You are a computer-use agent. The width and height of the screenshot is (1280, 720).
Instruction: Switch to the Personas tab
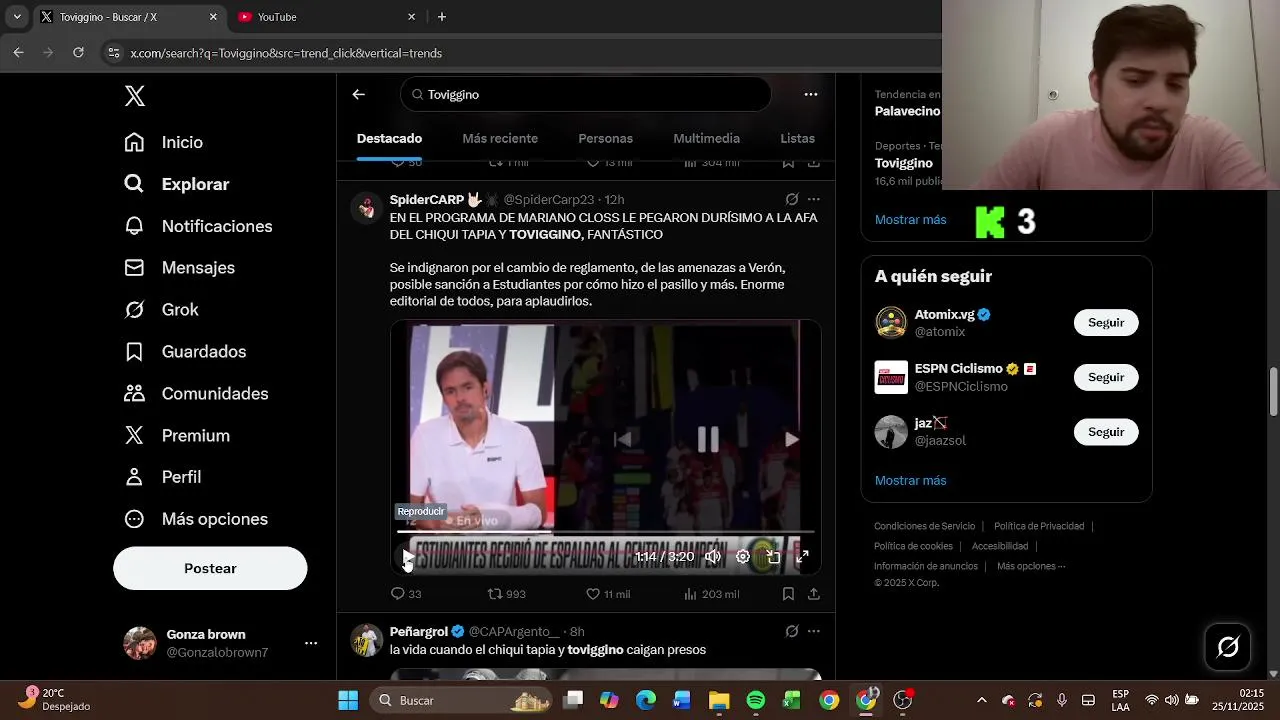(x=605, y=138)
